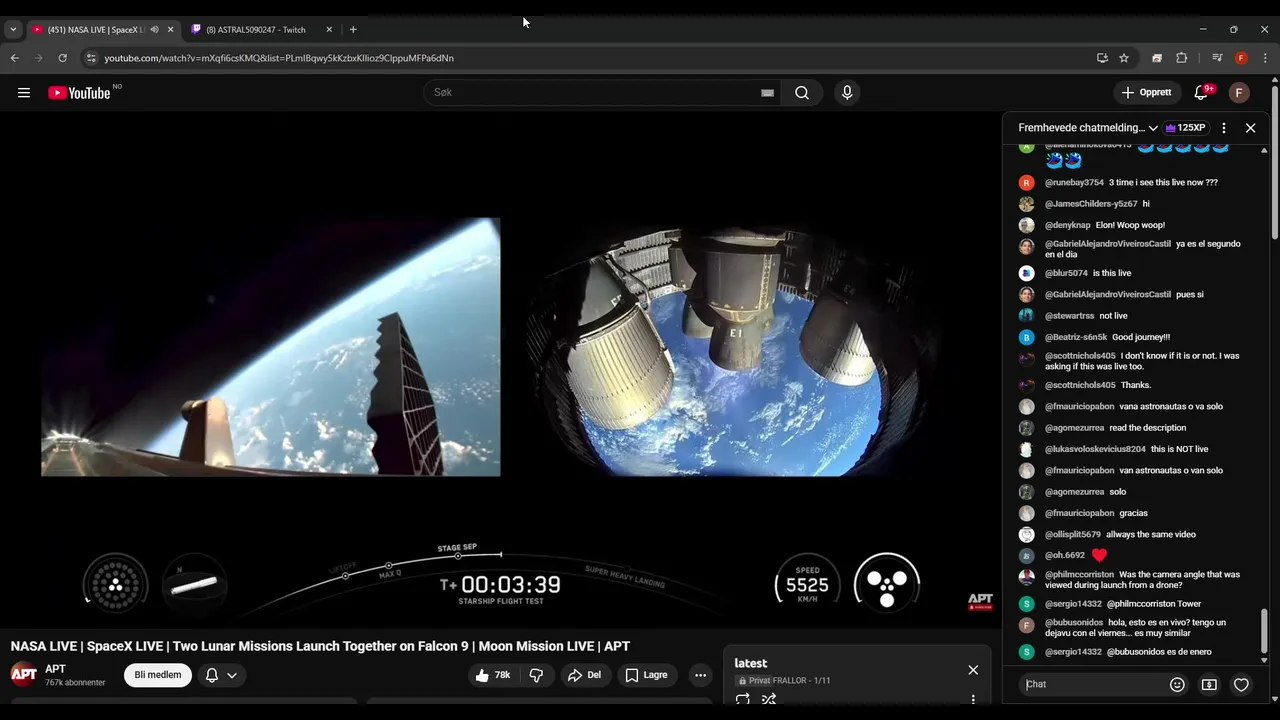1280x720 pixels.
Task: Install app icon in address bar
Action: click(1102, 58)
